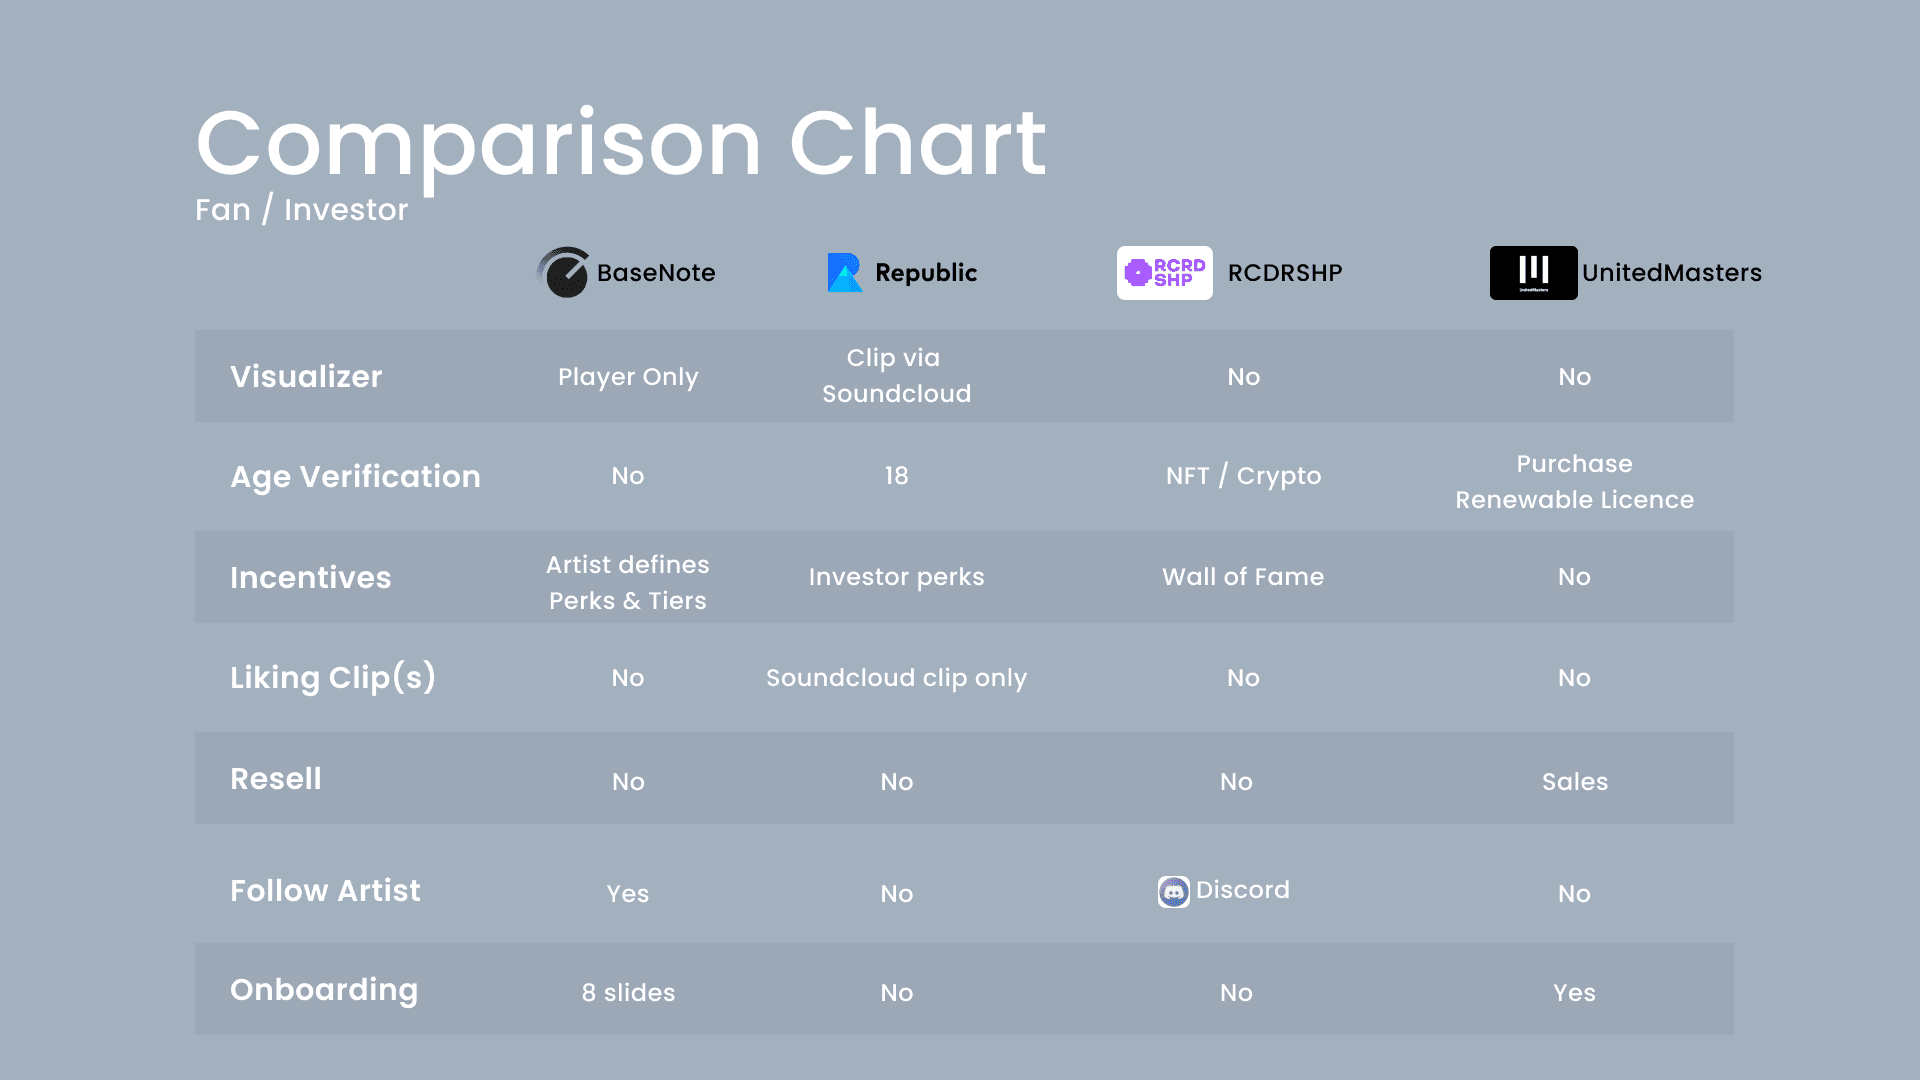The height and width of the screenshot is (1080, 1920).
Task: Click the Player Only cell
Action: point(628,377)
